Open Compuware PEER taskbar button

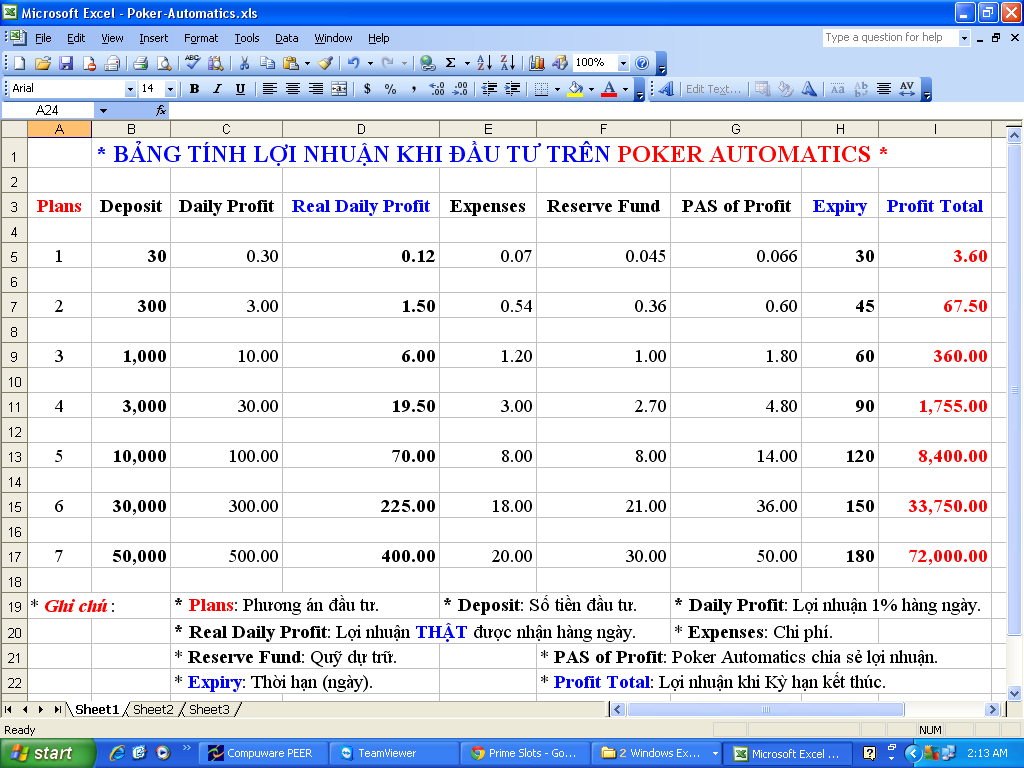pos(263,753)
